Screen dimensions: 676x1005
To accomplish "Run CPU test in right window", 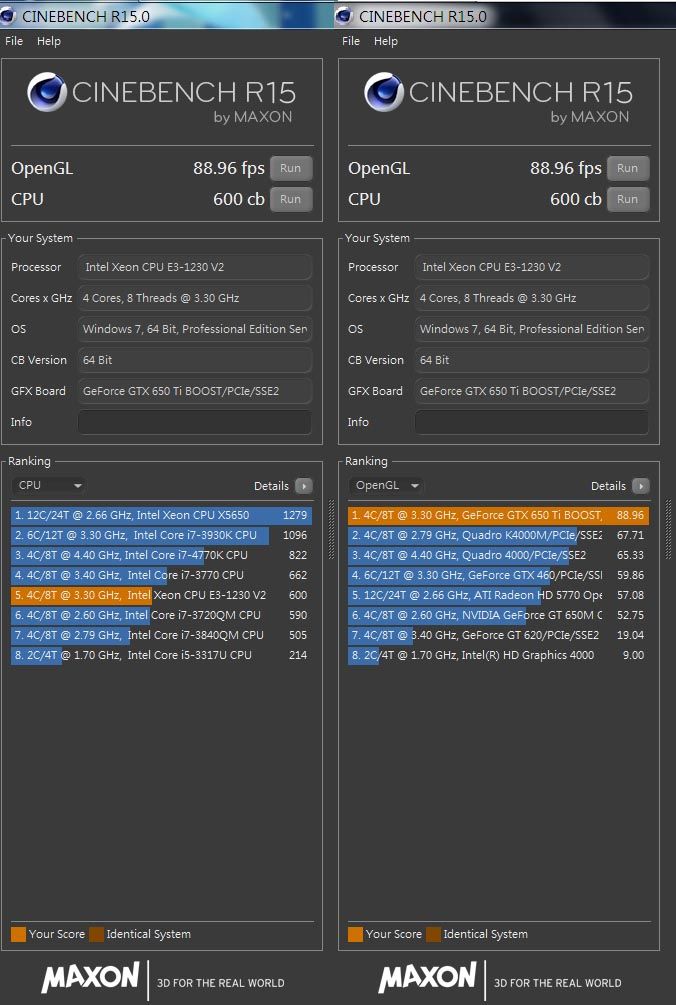I will pos(627,199).
